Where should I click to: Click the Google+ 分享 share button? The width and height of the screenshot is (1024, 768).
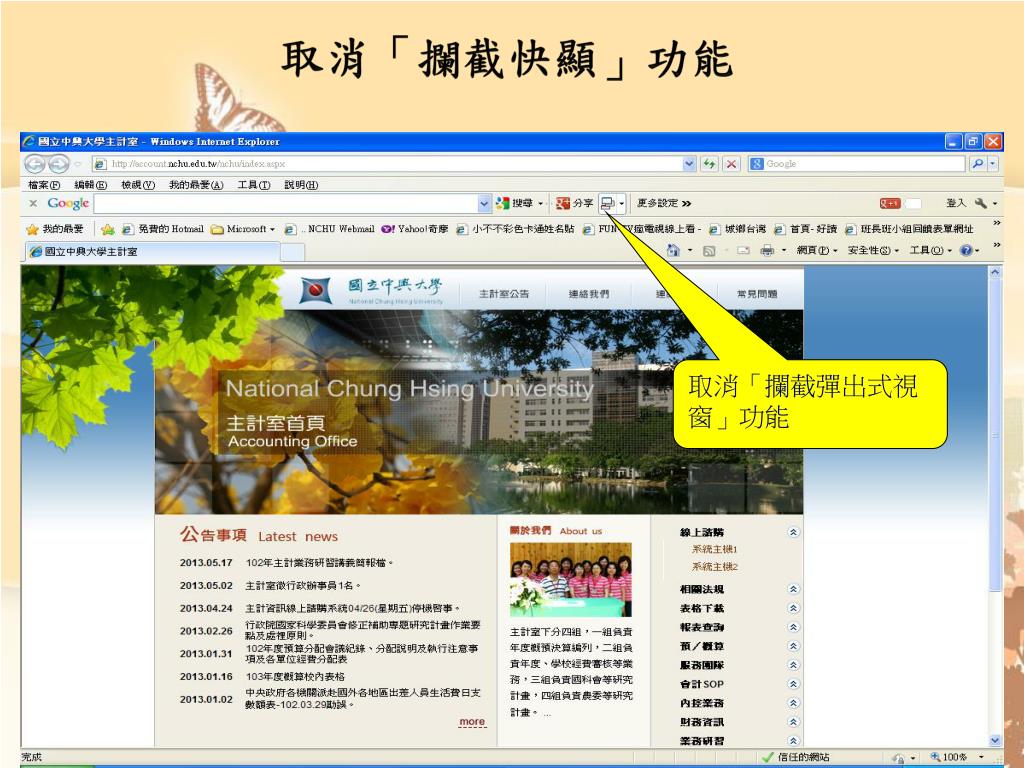click(575, 204)
